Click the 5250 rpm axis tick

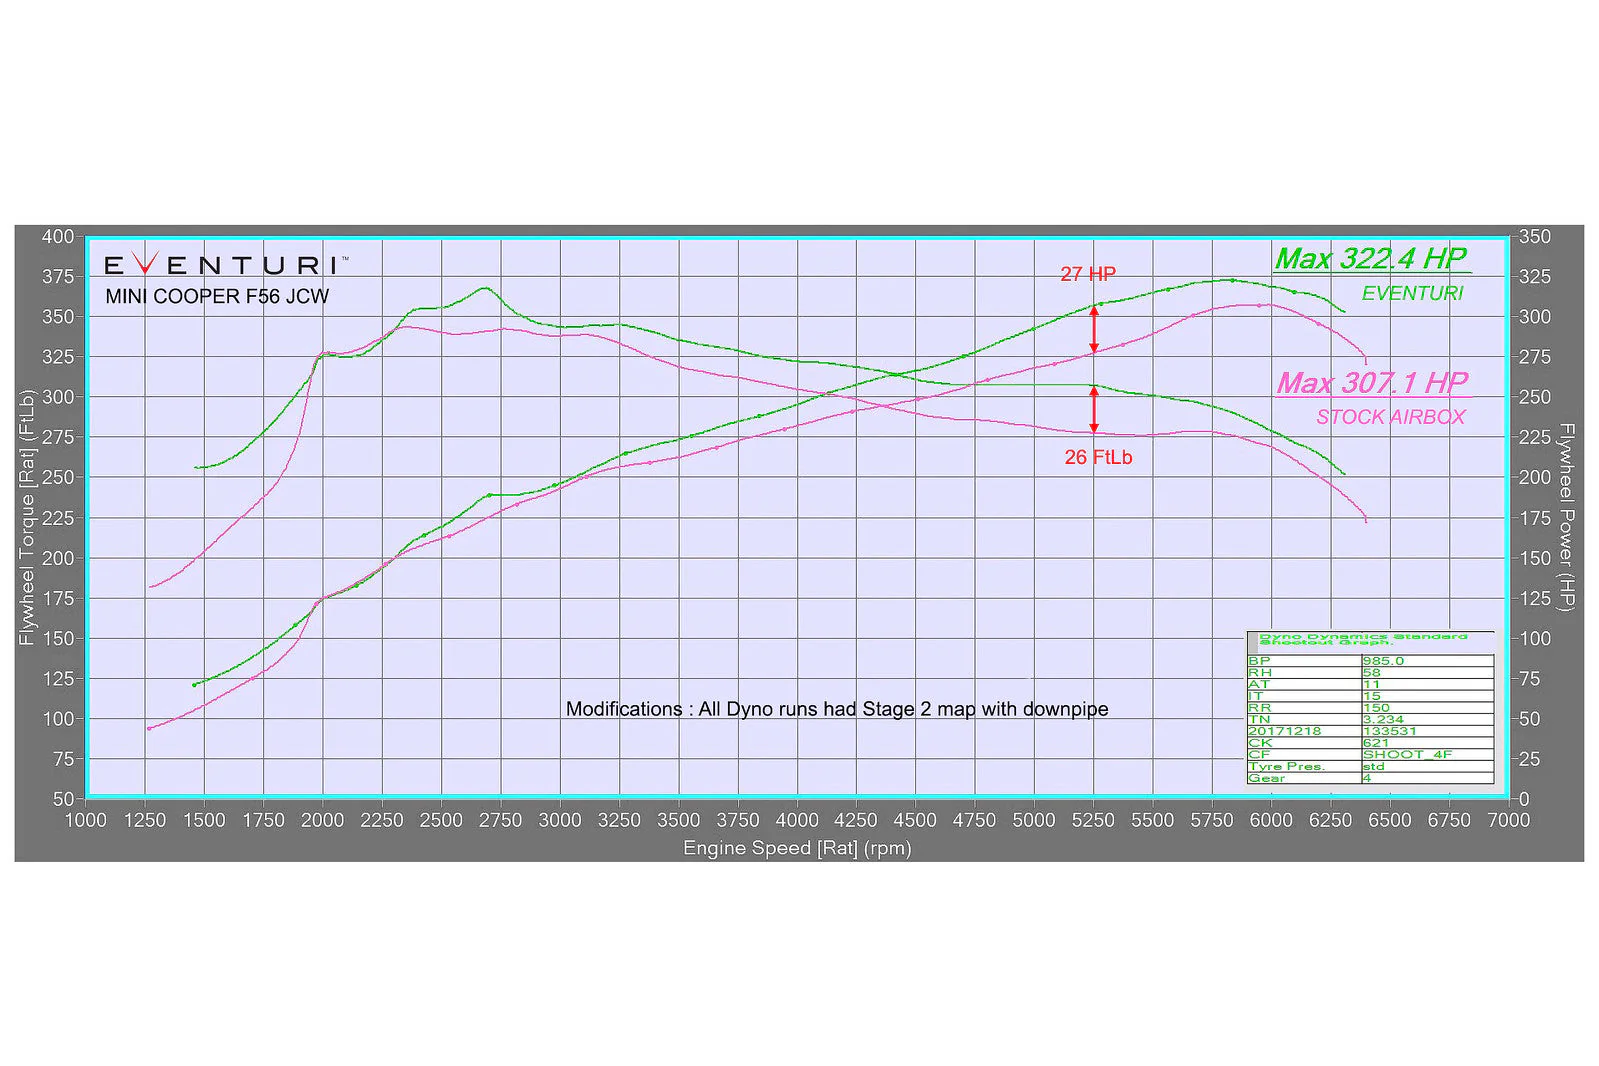coord(1093,820)
